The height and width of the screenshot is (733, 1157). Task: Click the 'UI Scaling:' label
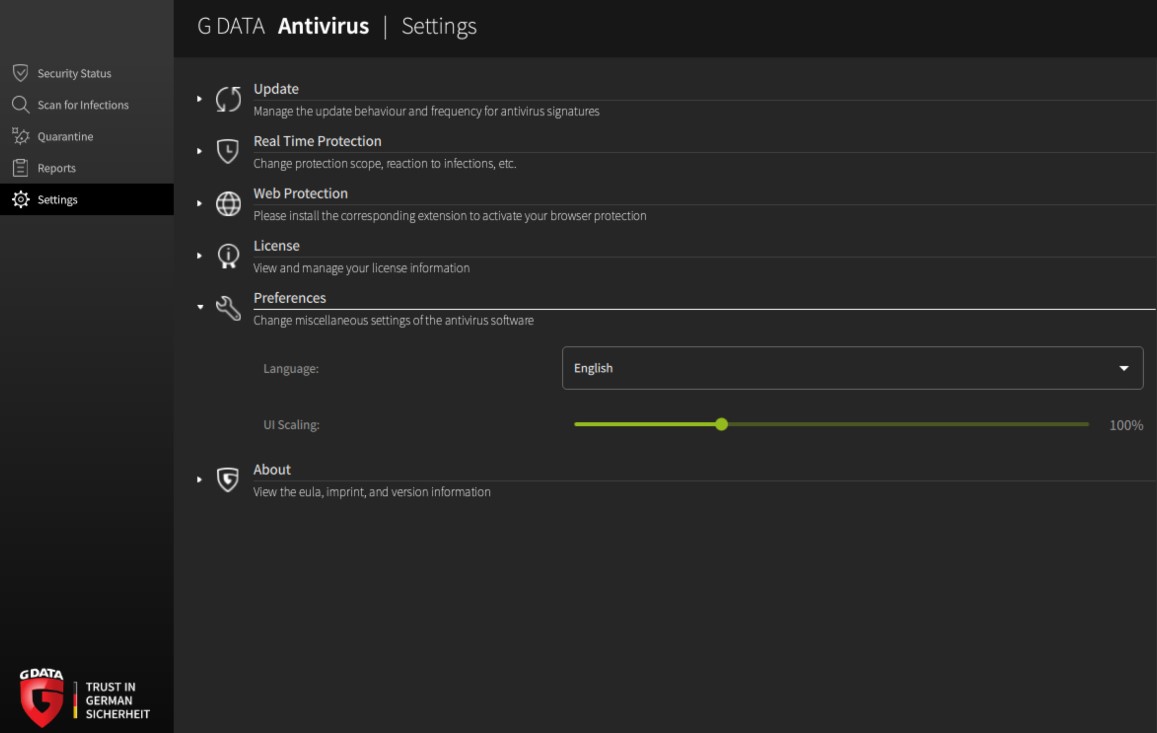291,425
